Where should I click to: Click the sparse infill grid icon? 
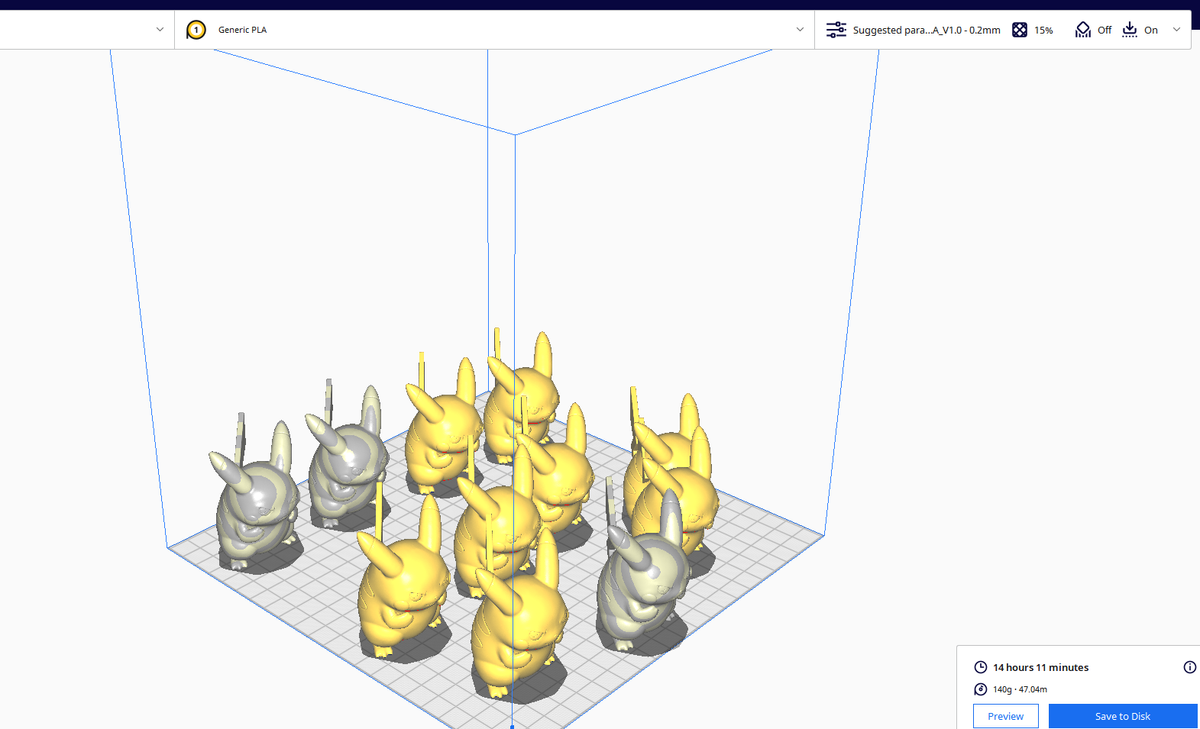[1019, 29]
